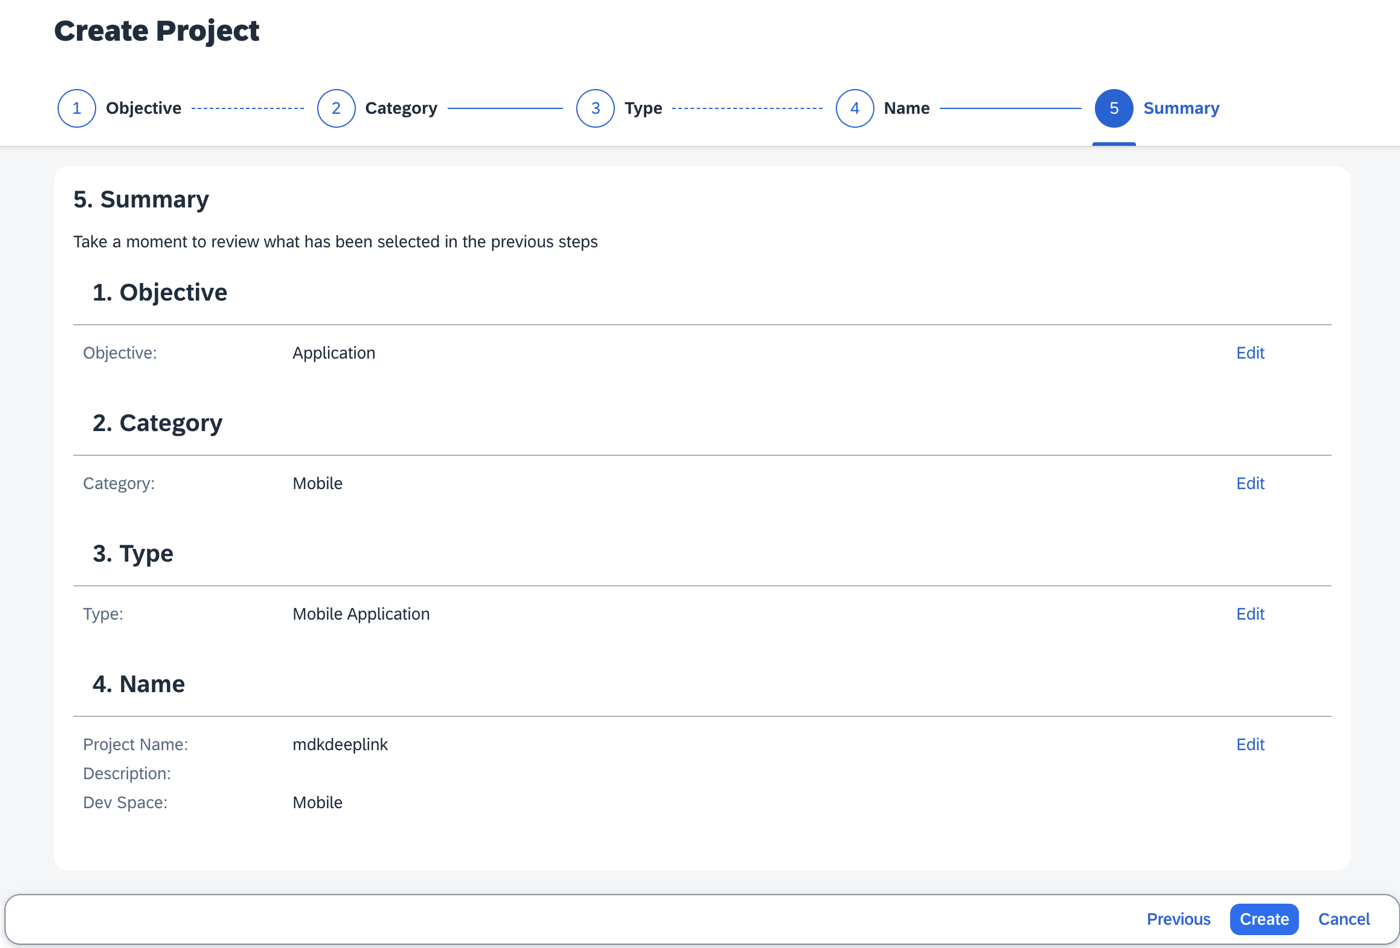This screenshot has width=1400, height=948.
Task: Click the Create button
Action: (x=1264, y=919)
